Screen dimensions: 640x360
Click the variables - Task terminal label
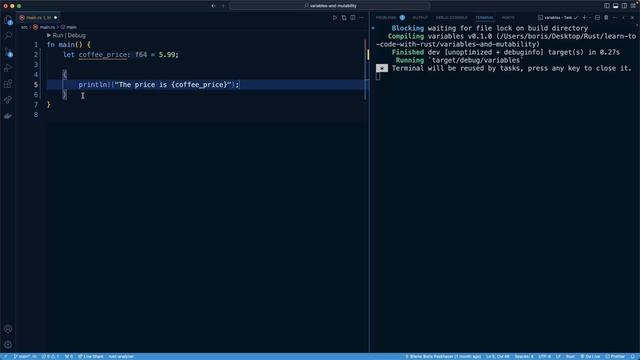click(558, 18)
